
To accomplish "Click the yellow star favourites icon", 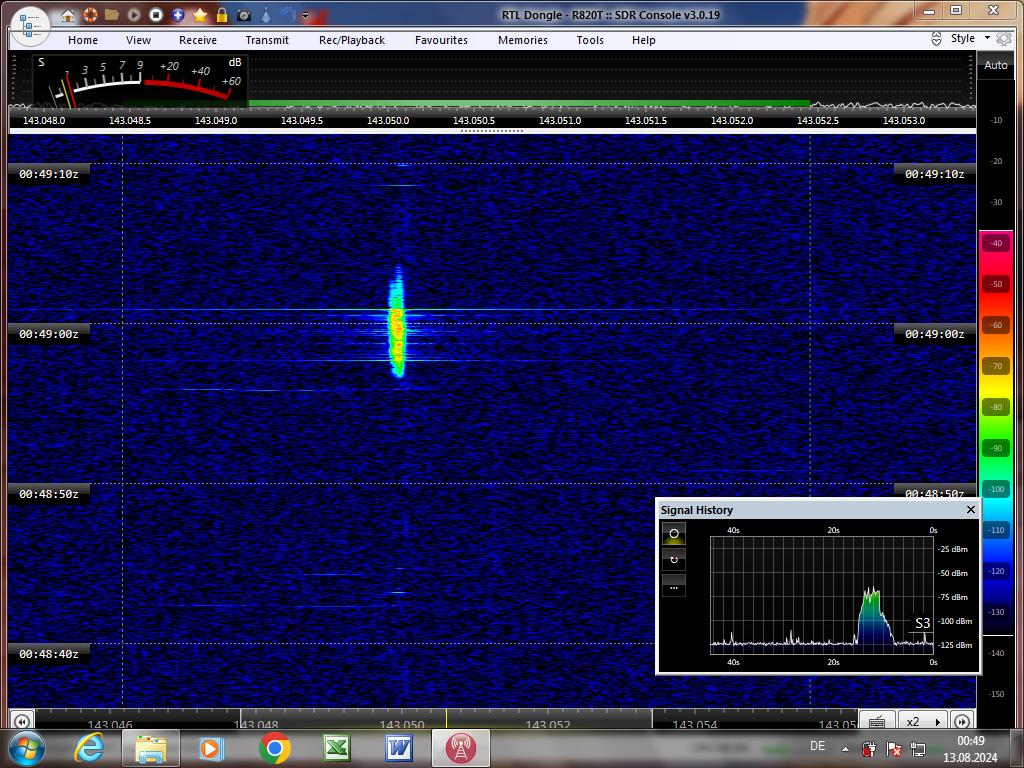I will click(x=200, y=14).
